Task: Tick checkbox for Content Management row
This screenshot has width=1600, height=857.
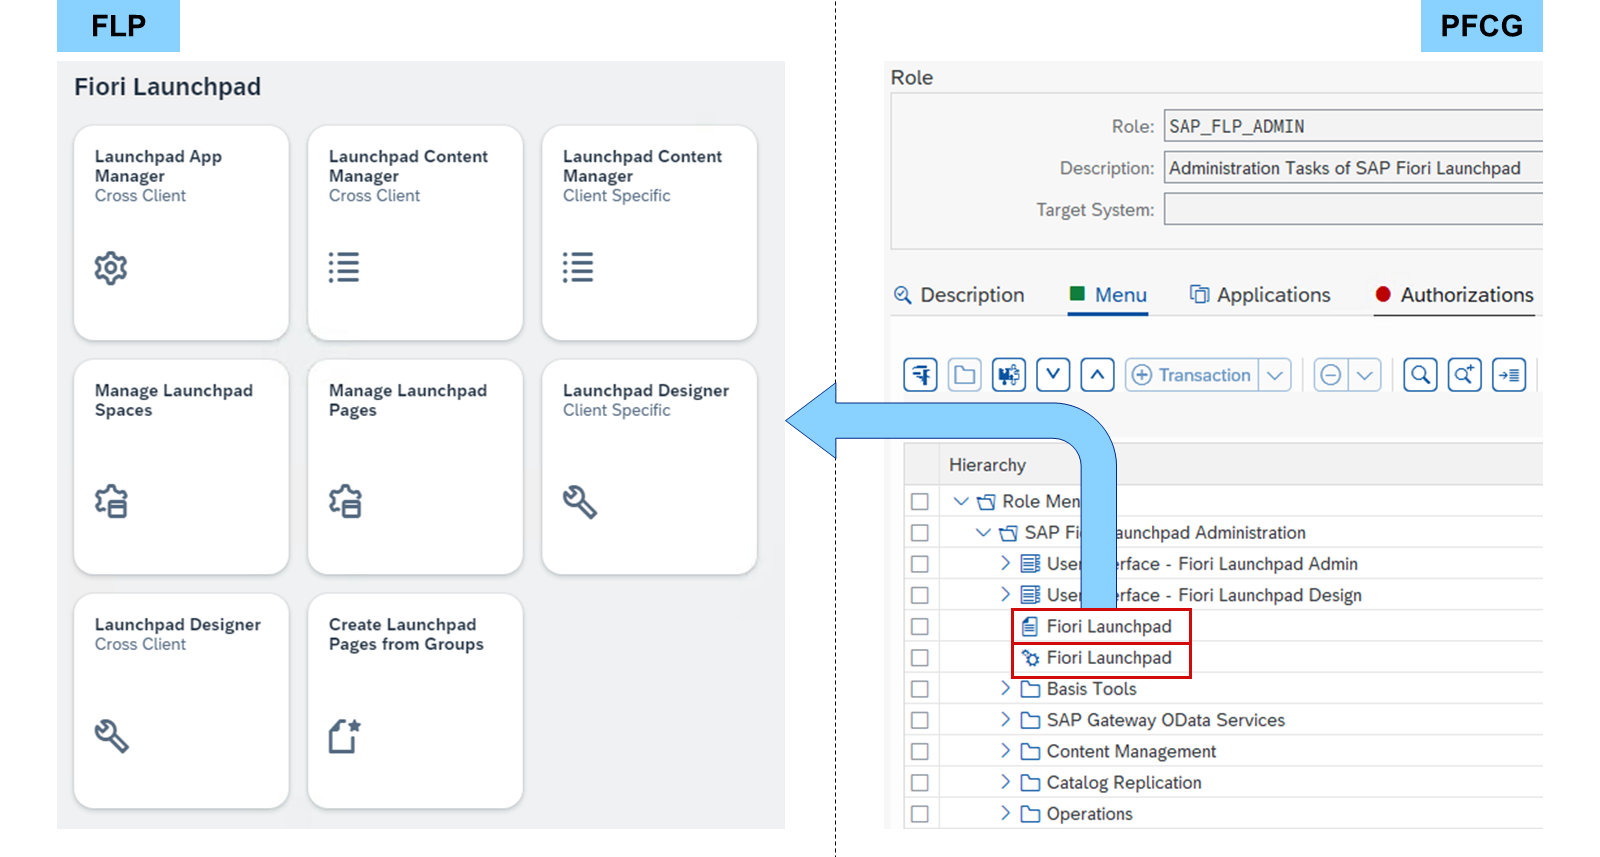Action: point(920,752)
